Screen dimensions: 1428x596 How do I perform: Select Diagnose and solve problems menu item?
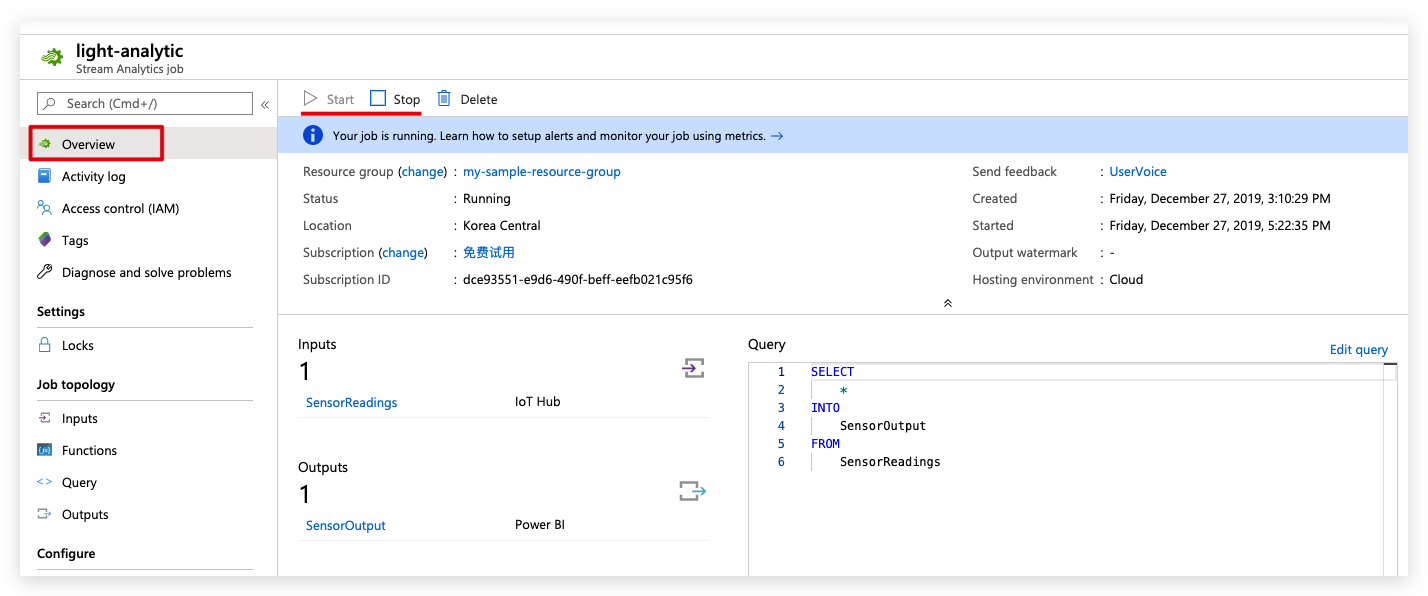(x=146, y=272)
